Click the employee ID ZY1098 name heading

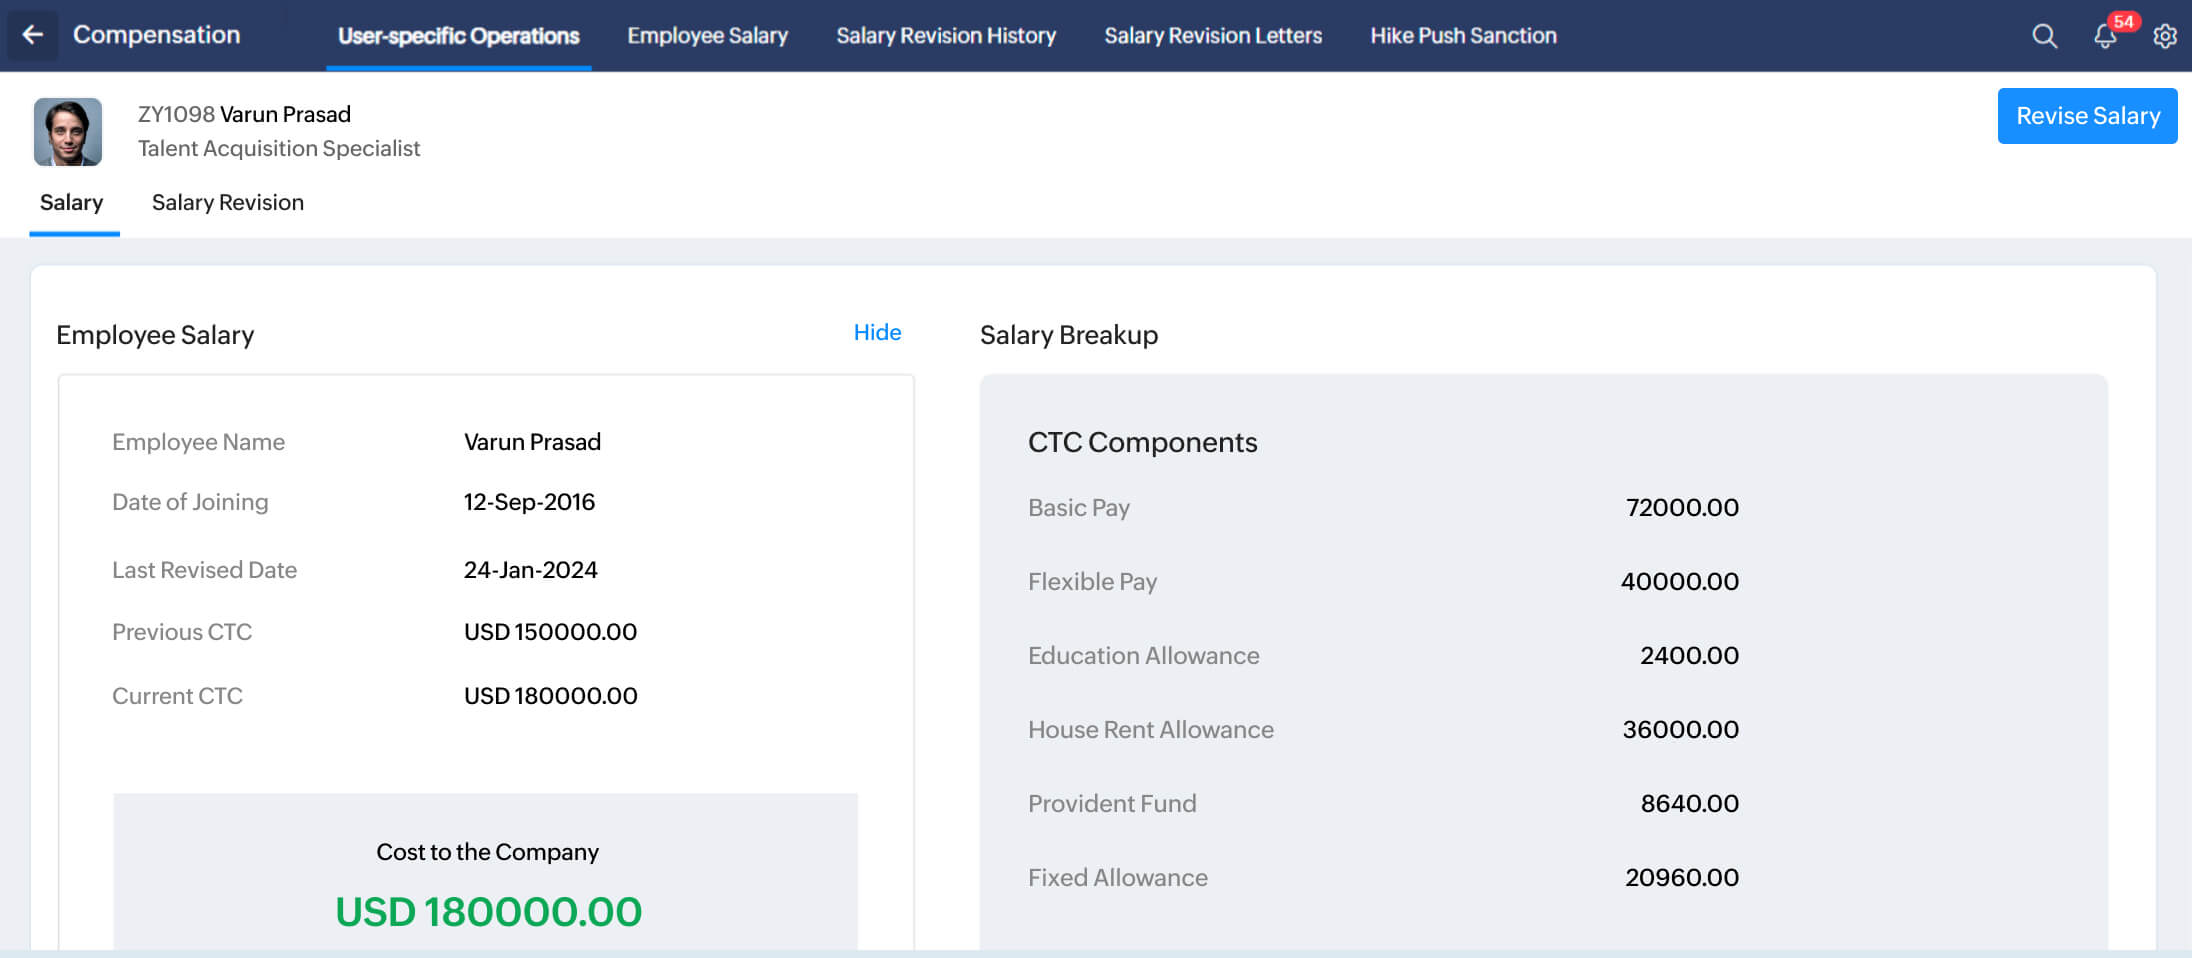click(x=244, y=114)
